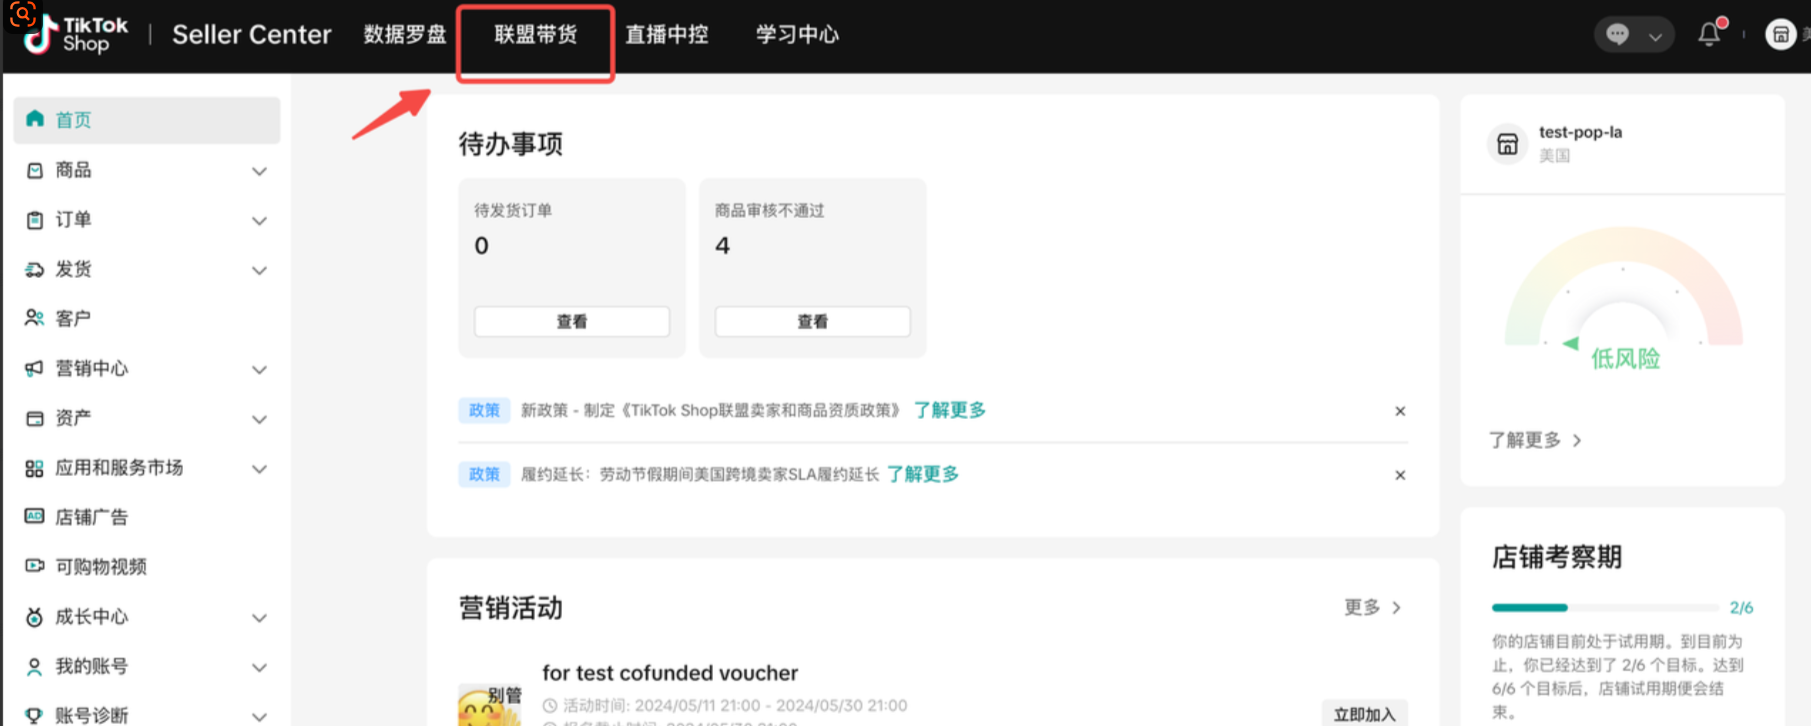Click the shop account avatar icon

pyautogui.click(x=1780, y=35)
